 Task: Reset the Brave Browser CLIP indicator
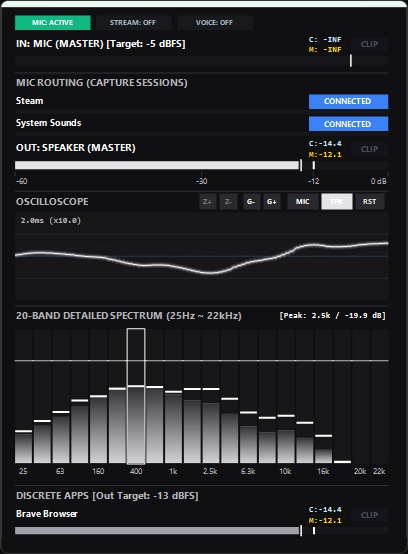pos(369,515)
